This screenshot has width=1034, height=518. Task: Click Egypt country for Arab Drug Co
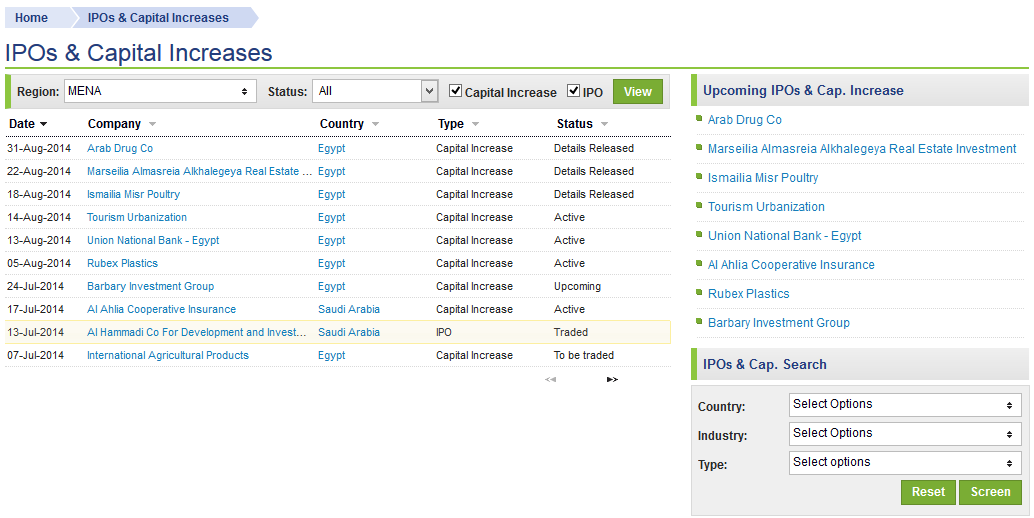(x=332, y=148)
